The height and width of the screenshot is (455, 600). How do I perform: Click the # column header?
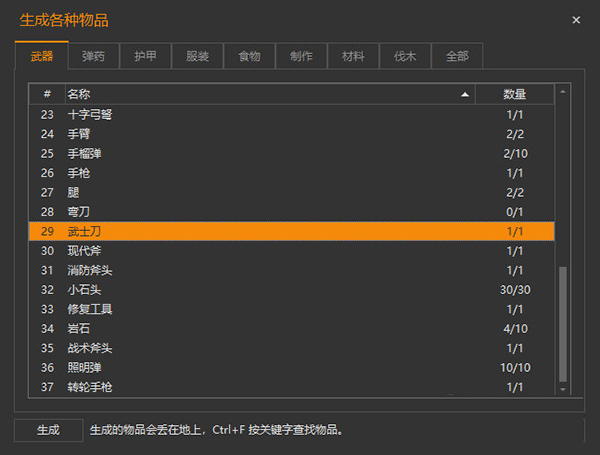(x=47, y=94)
